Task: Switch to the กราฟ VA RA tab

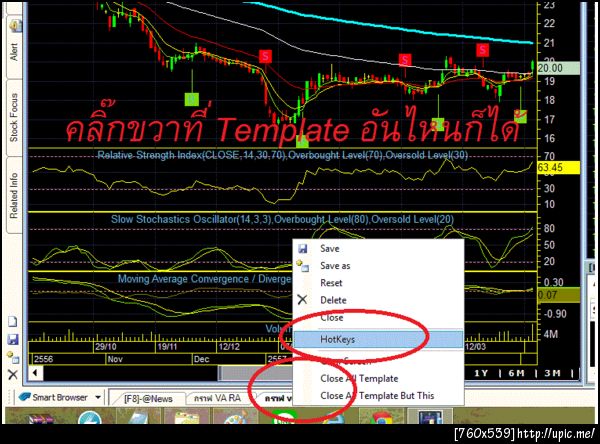Action: (218, 398)
